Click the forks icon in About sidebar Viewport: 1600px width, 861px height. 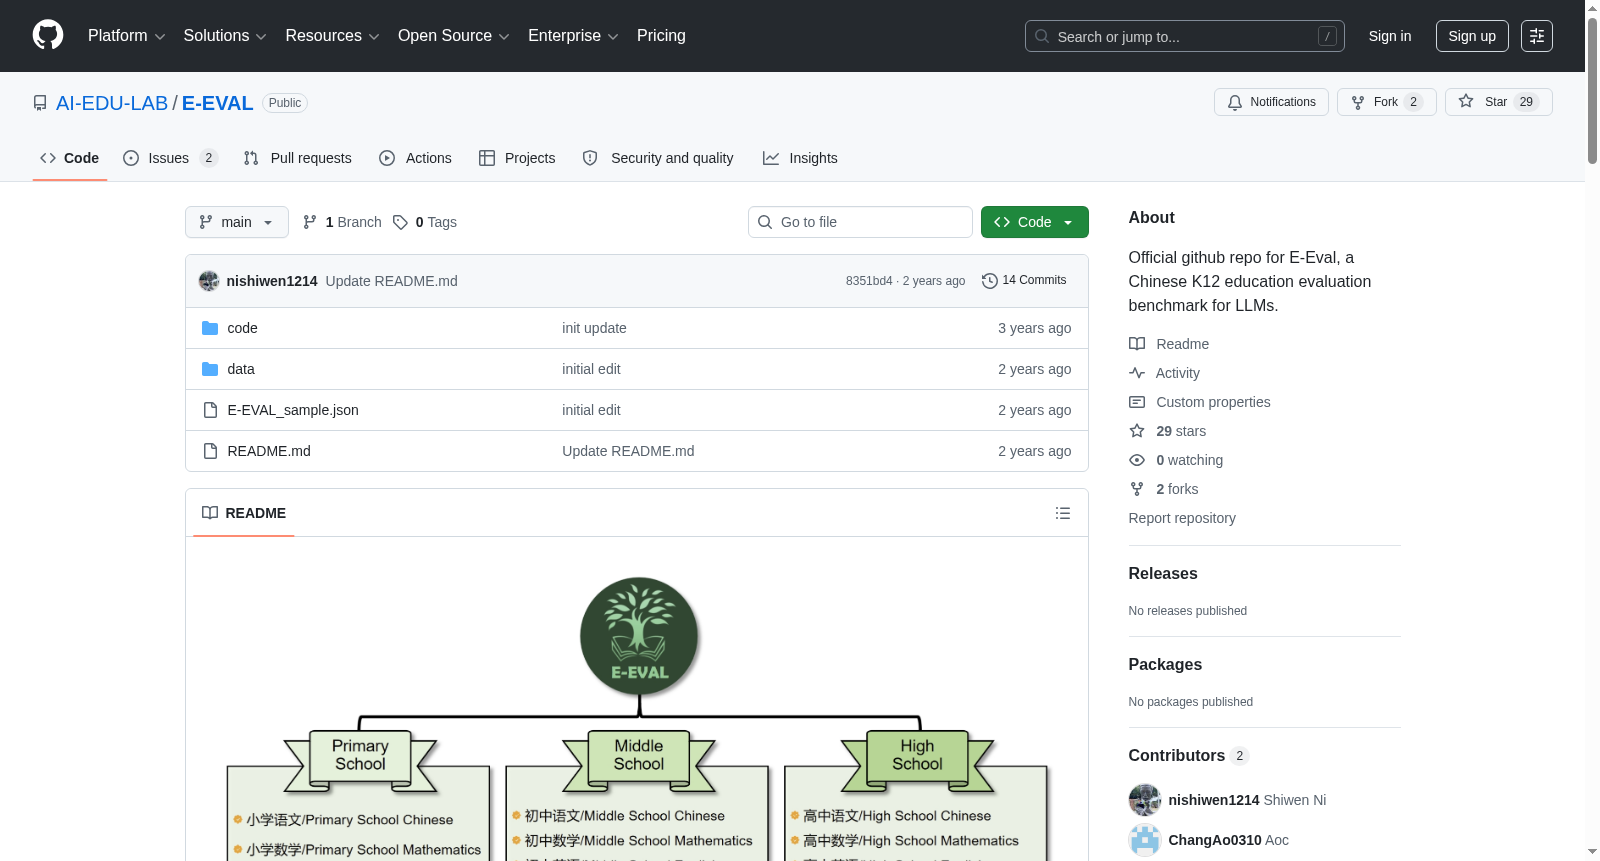pyautogui.click(x=1137, y=489)
